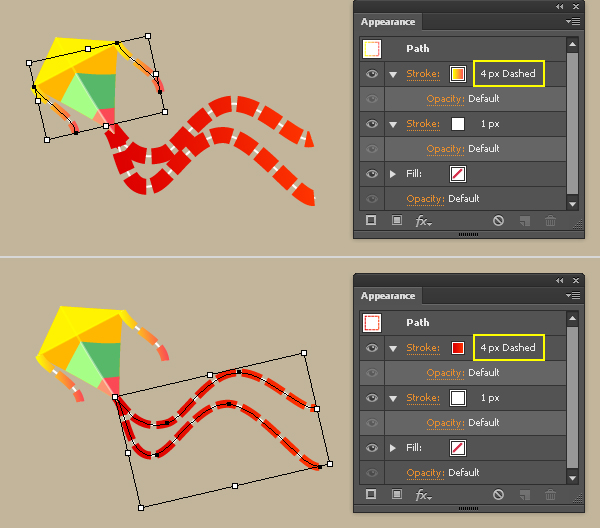
Task: Close the top Appearance panel
Action: 576,7
